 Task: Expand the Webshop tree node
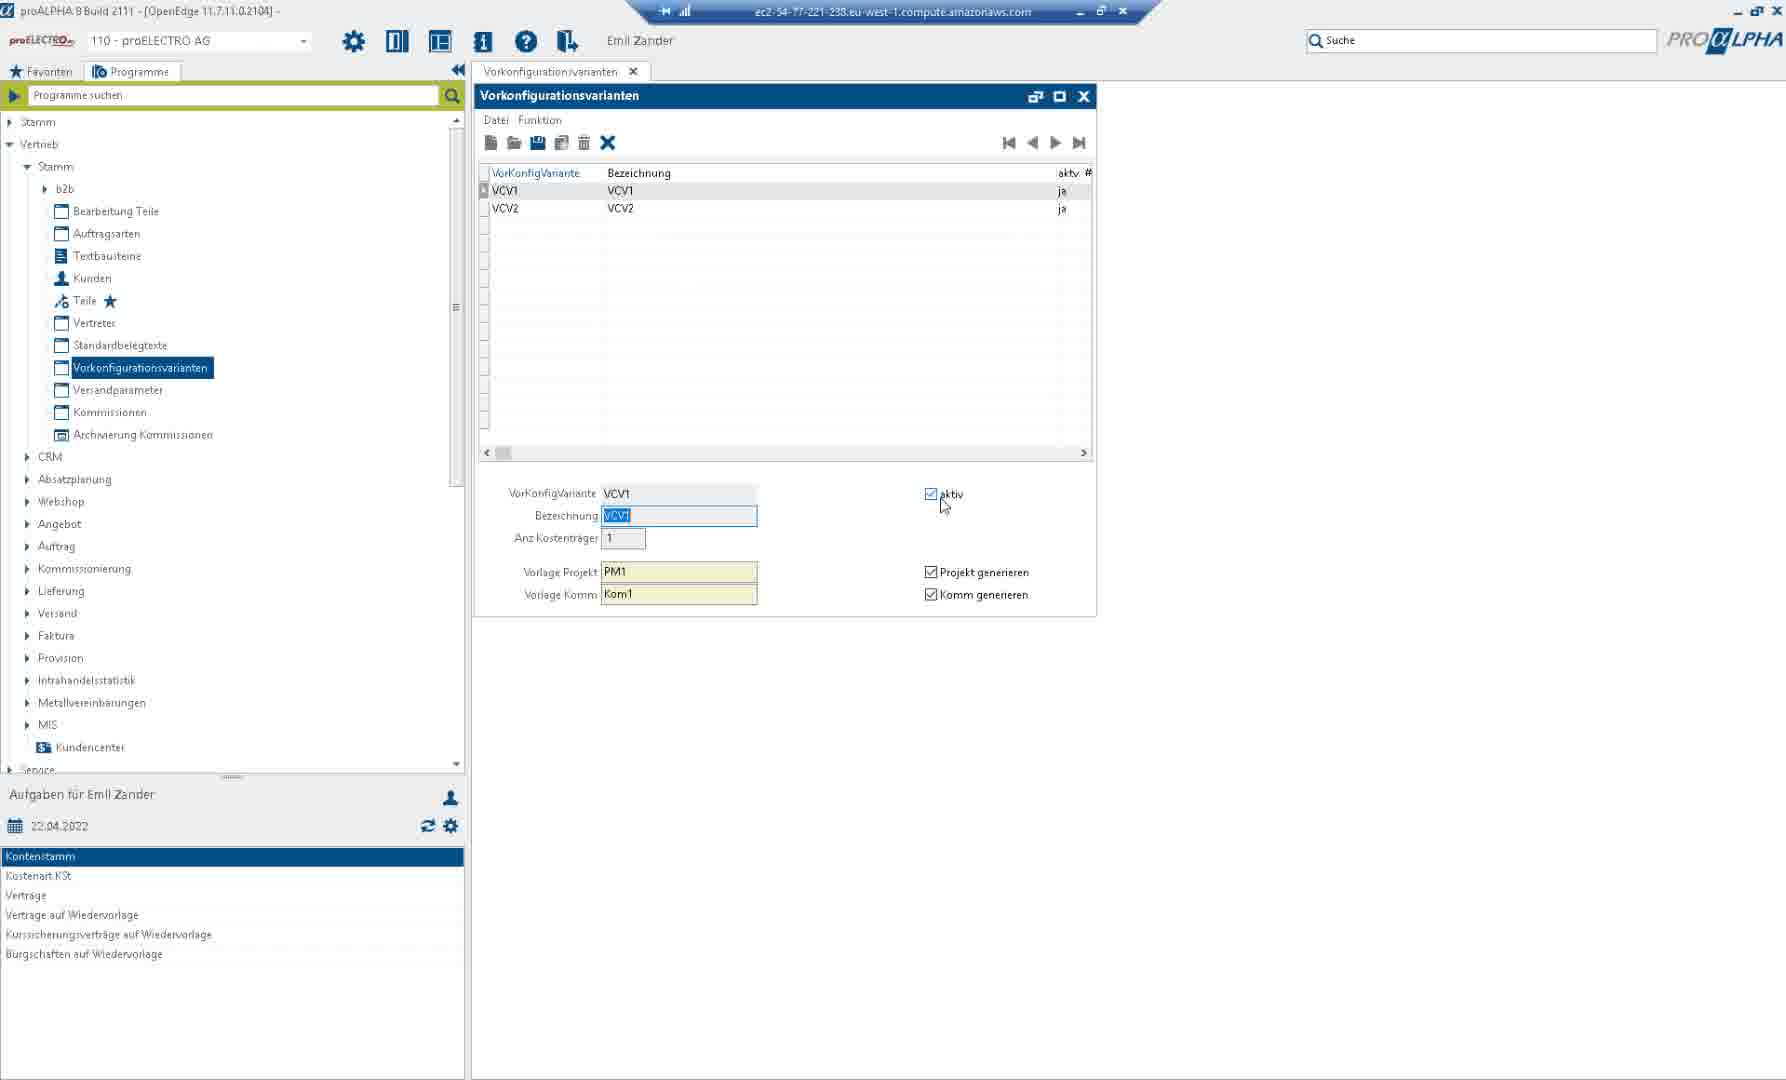[x=27, y=502]
